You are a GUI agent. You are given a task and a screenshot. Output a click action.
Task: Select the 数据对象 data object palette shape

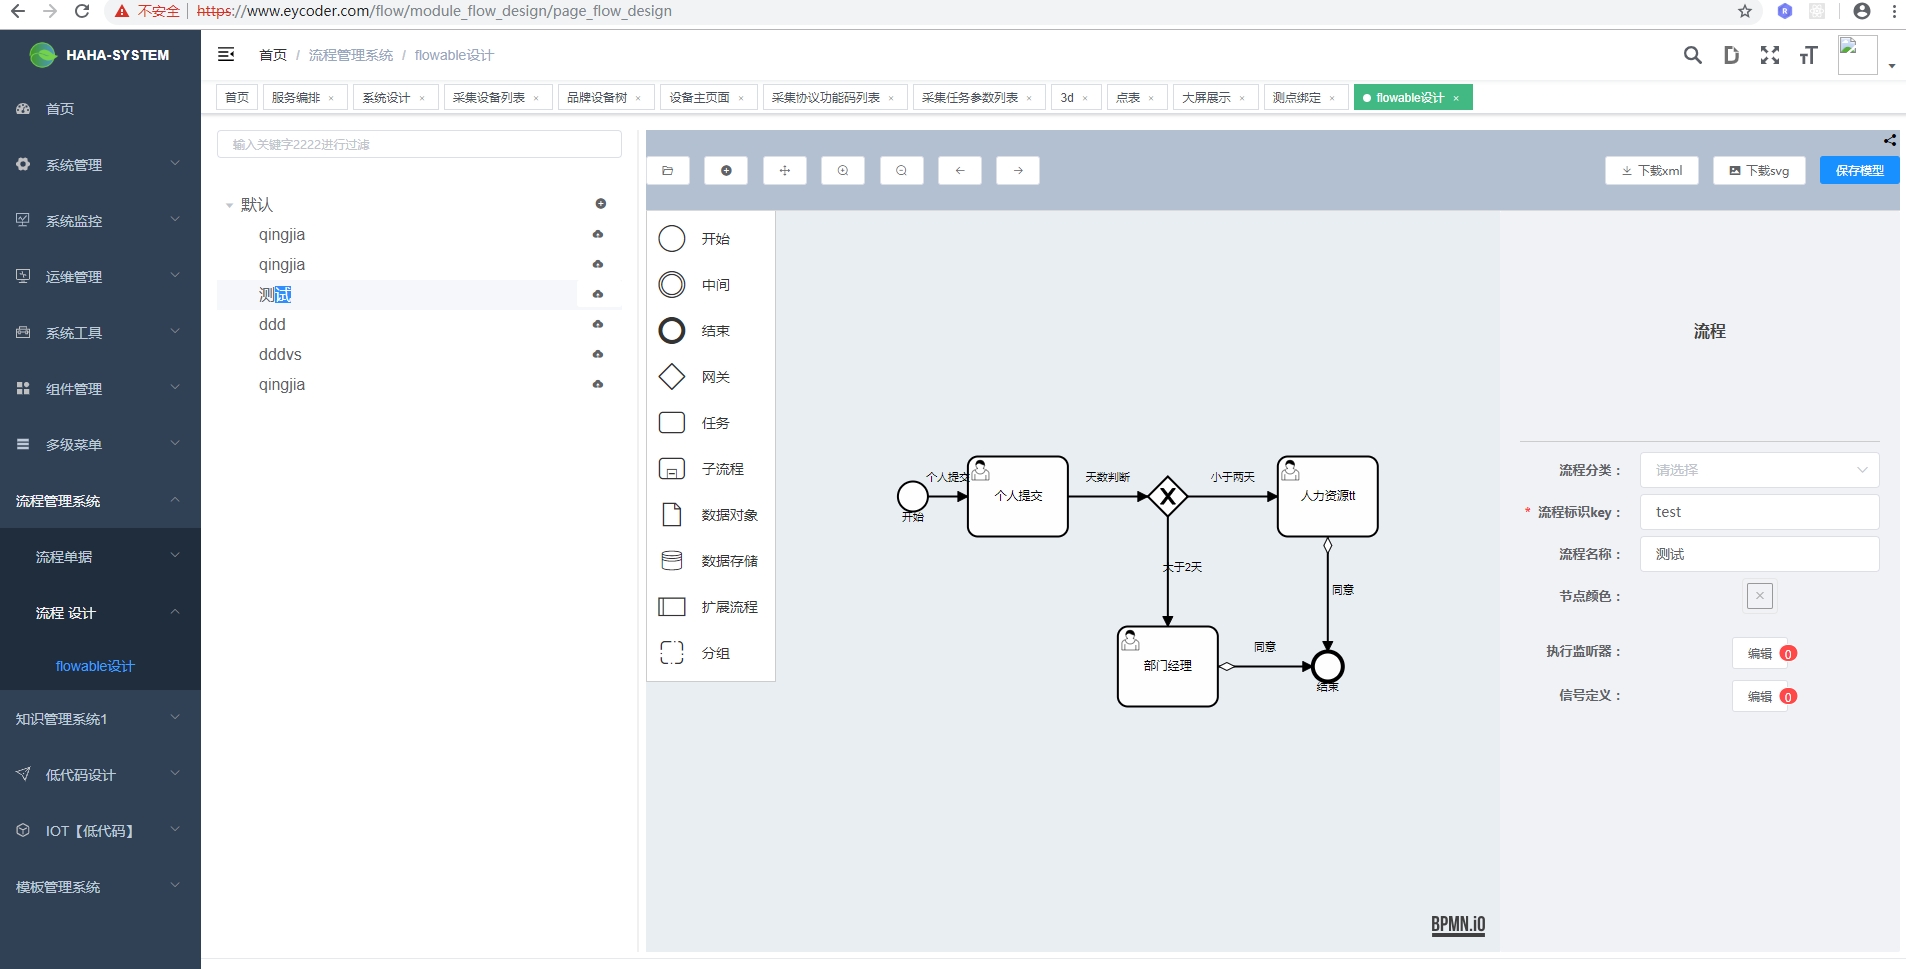pyautogui.click(x=672, y=515)
